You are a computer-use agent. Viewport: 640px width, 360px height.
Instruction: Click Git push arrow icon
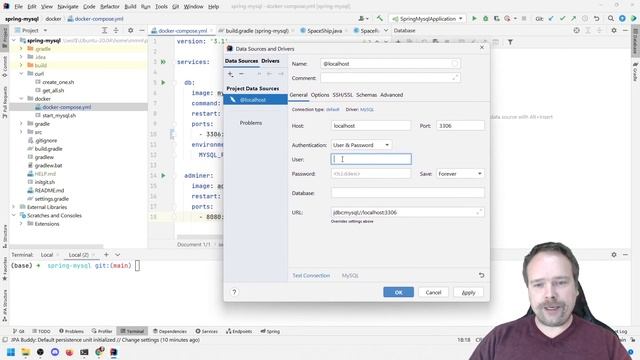tap(573, 19)
